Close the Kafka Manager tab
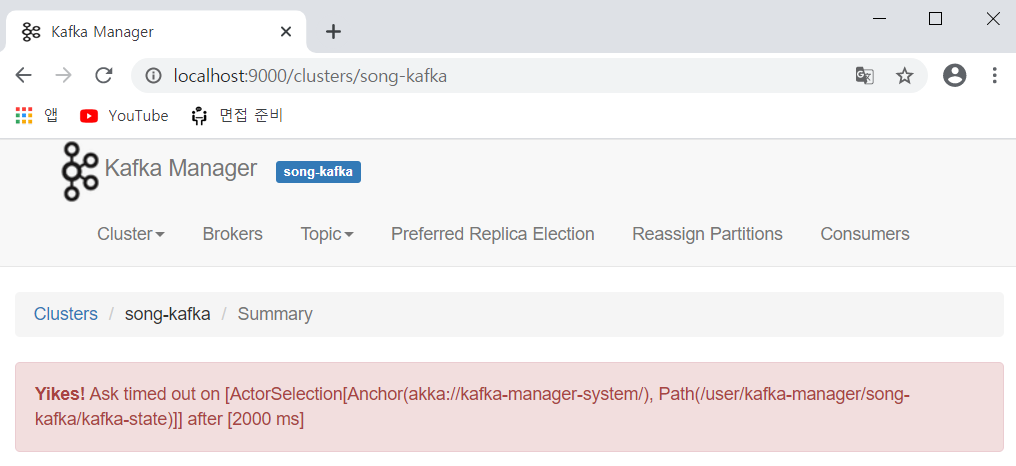 coord(286,32)
